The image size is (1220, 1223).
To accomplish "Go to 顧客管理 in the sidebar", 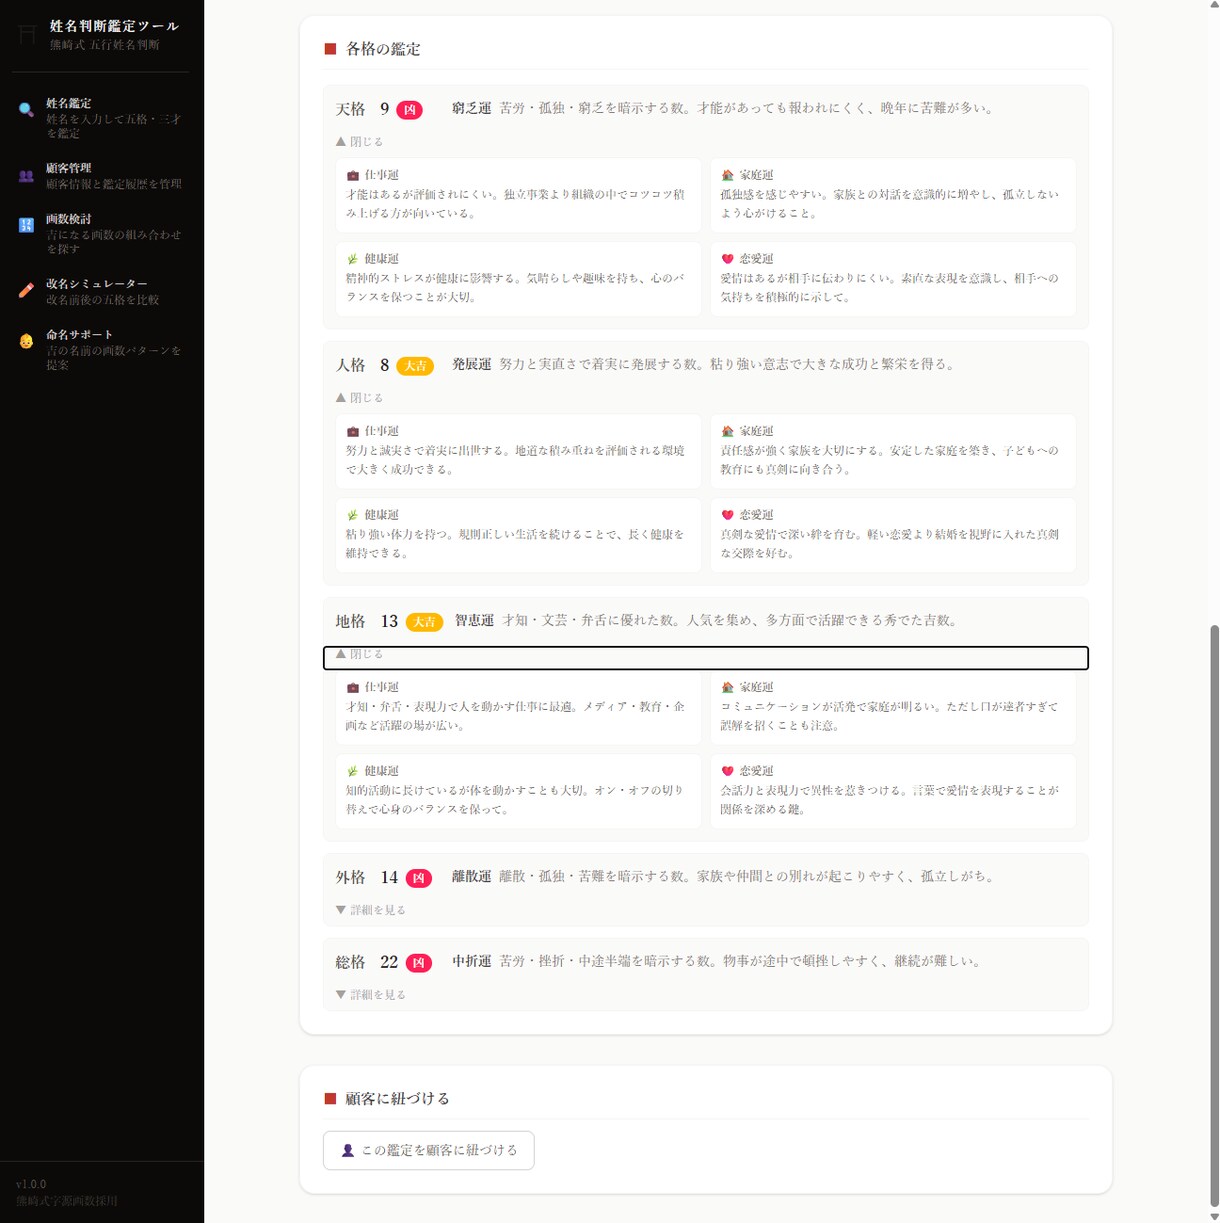I will coord(102,176).
